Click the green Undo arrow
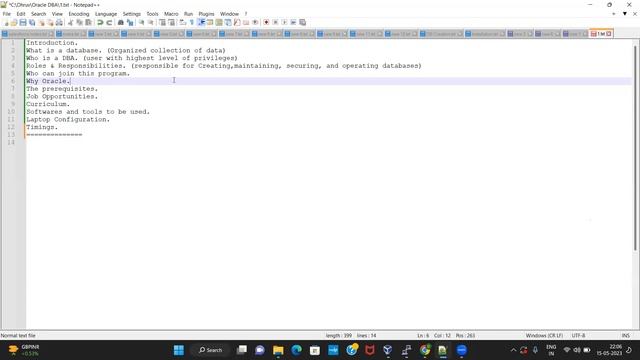The width and height of the screenshot is (640, 360). point(100,22)
